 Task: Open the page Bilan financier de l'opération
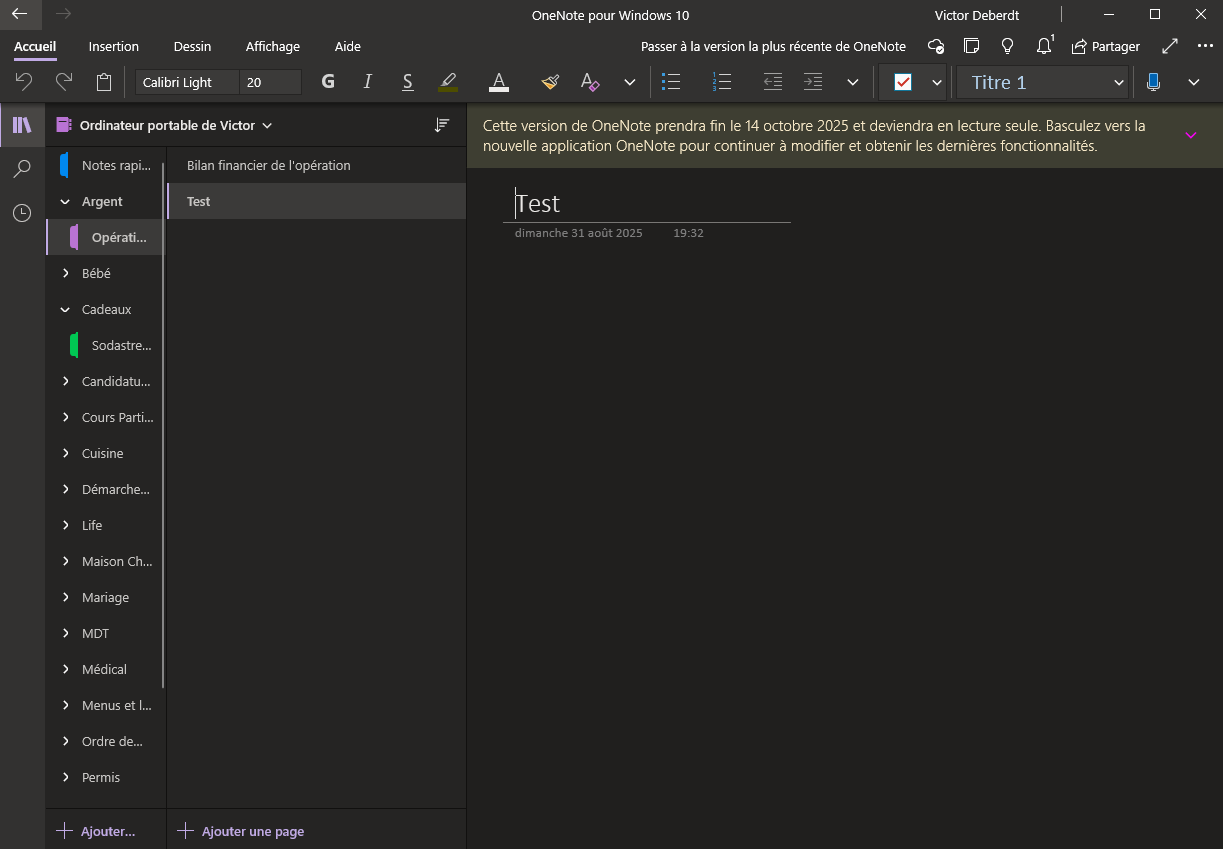click(x=317, y=165)
